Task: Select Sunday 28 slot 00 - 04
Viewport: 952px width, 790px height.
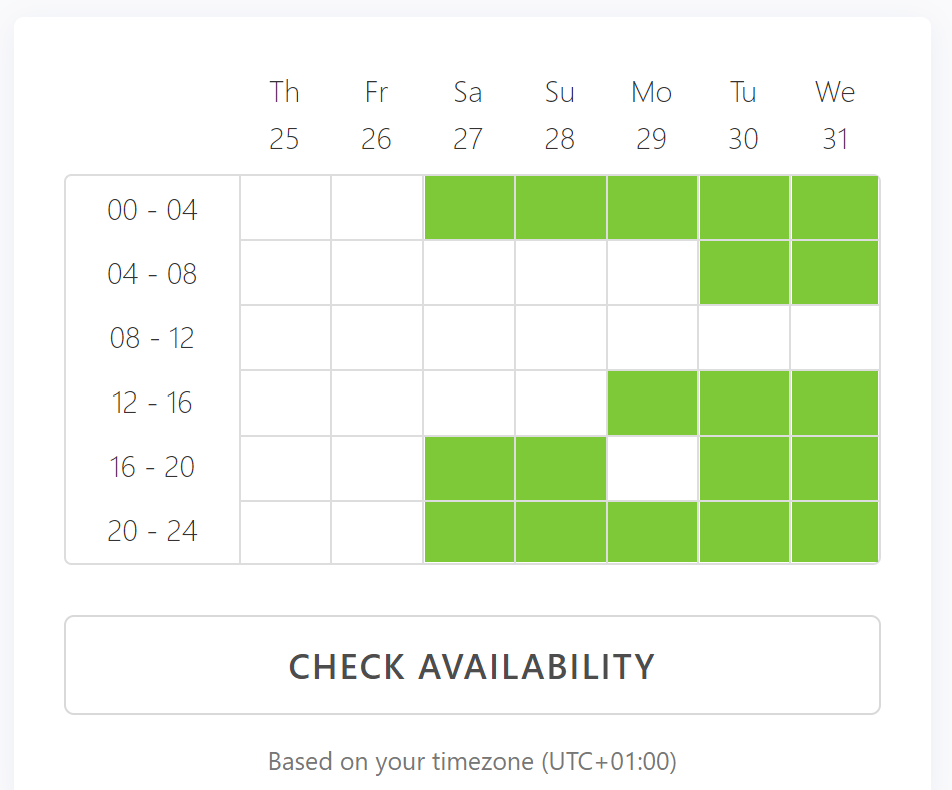Action: coord(560,208)
